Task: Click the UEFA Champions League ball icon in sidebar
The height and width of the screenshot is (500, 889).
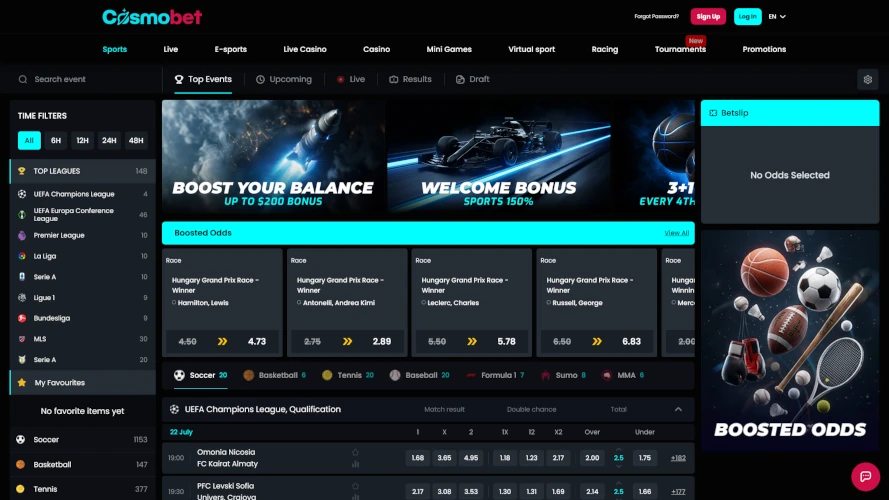Action: tap(22, 194)
